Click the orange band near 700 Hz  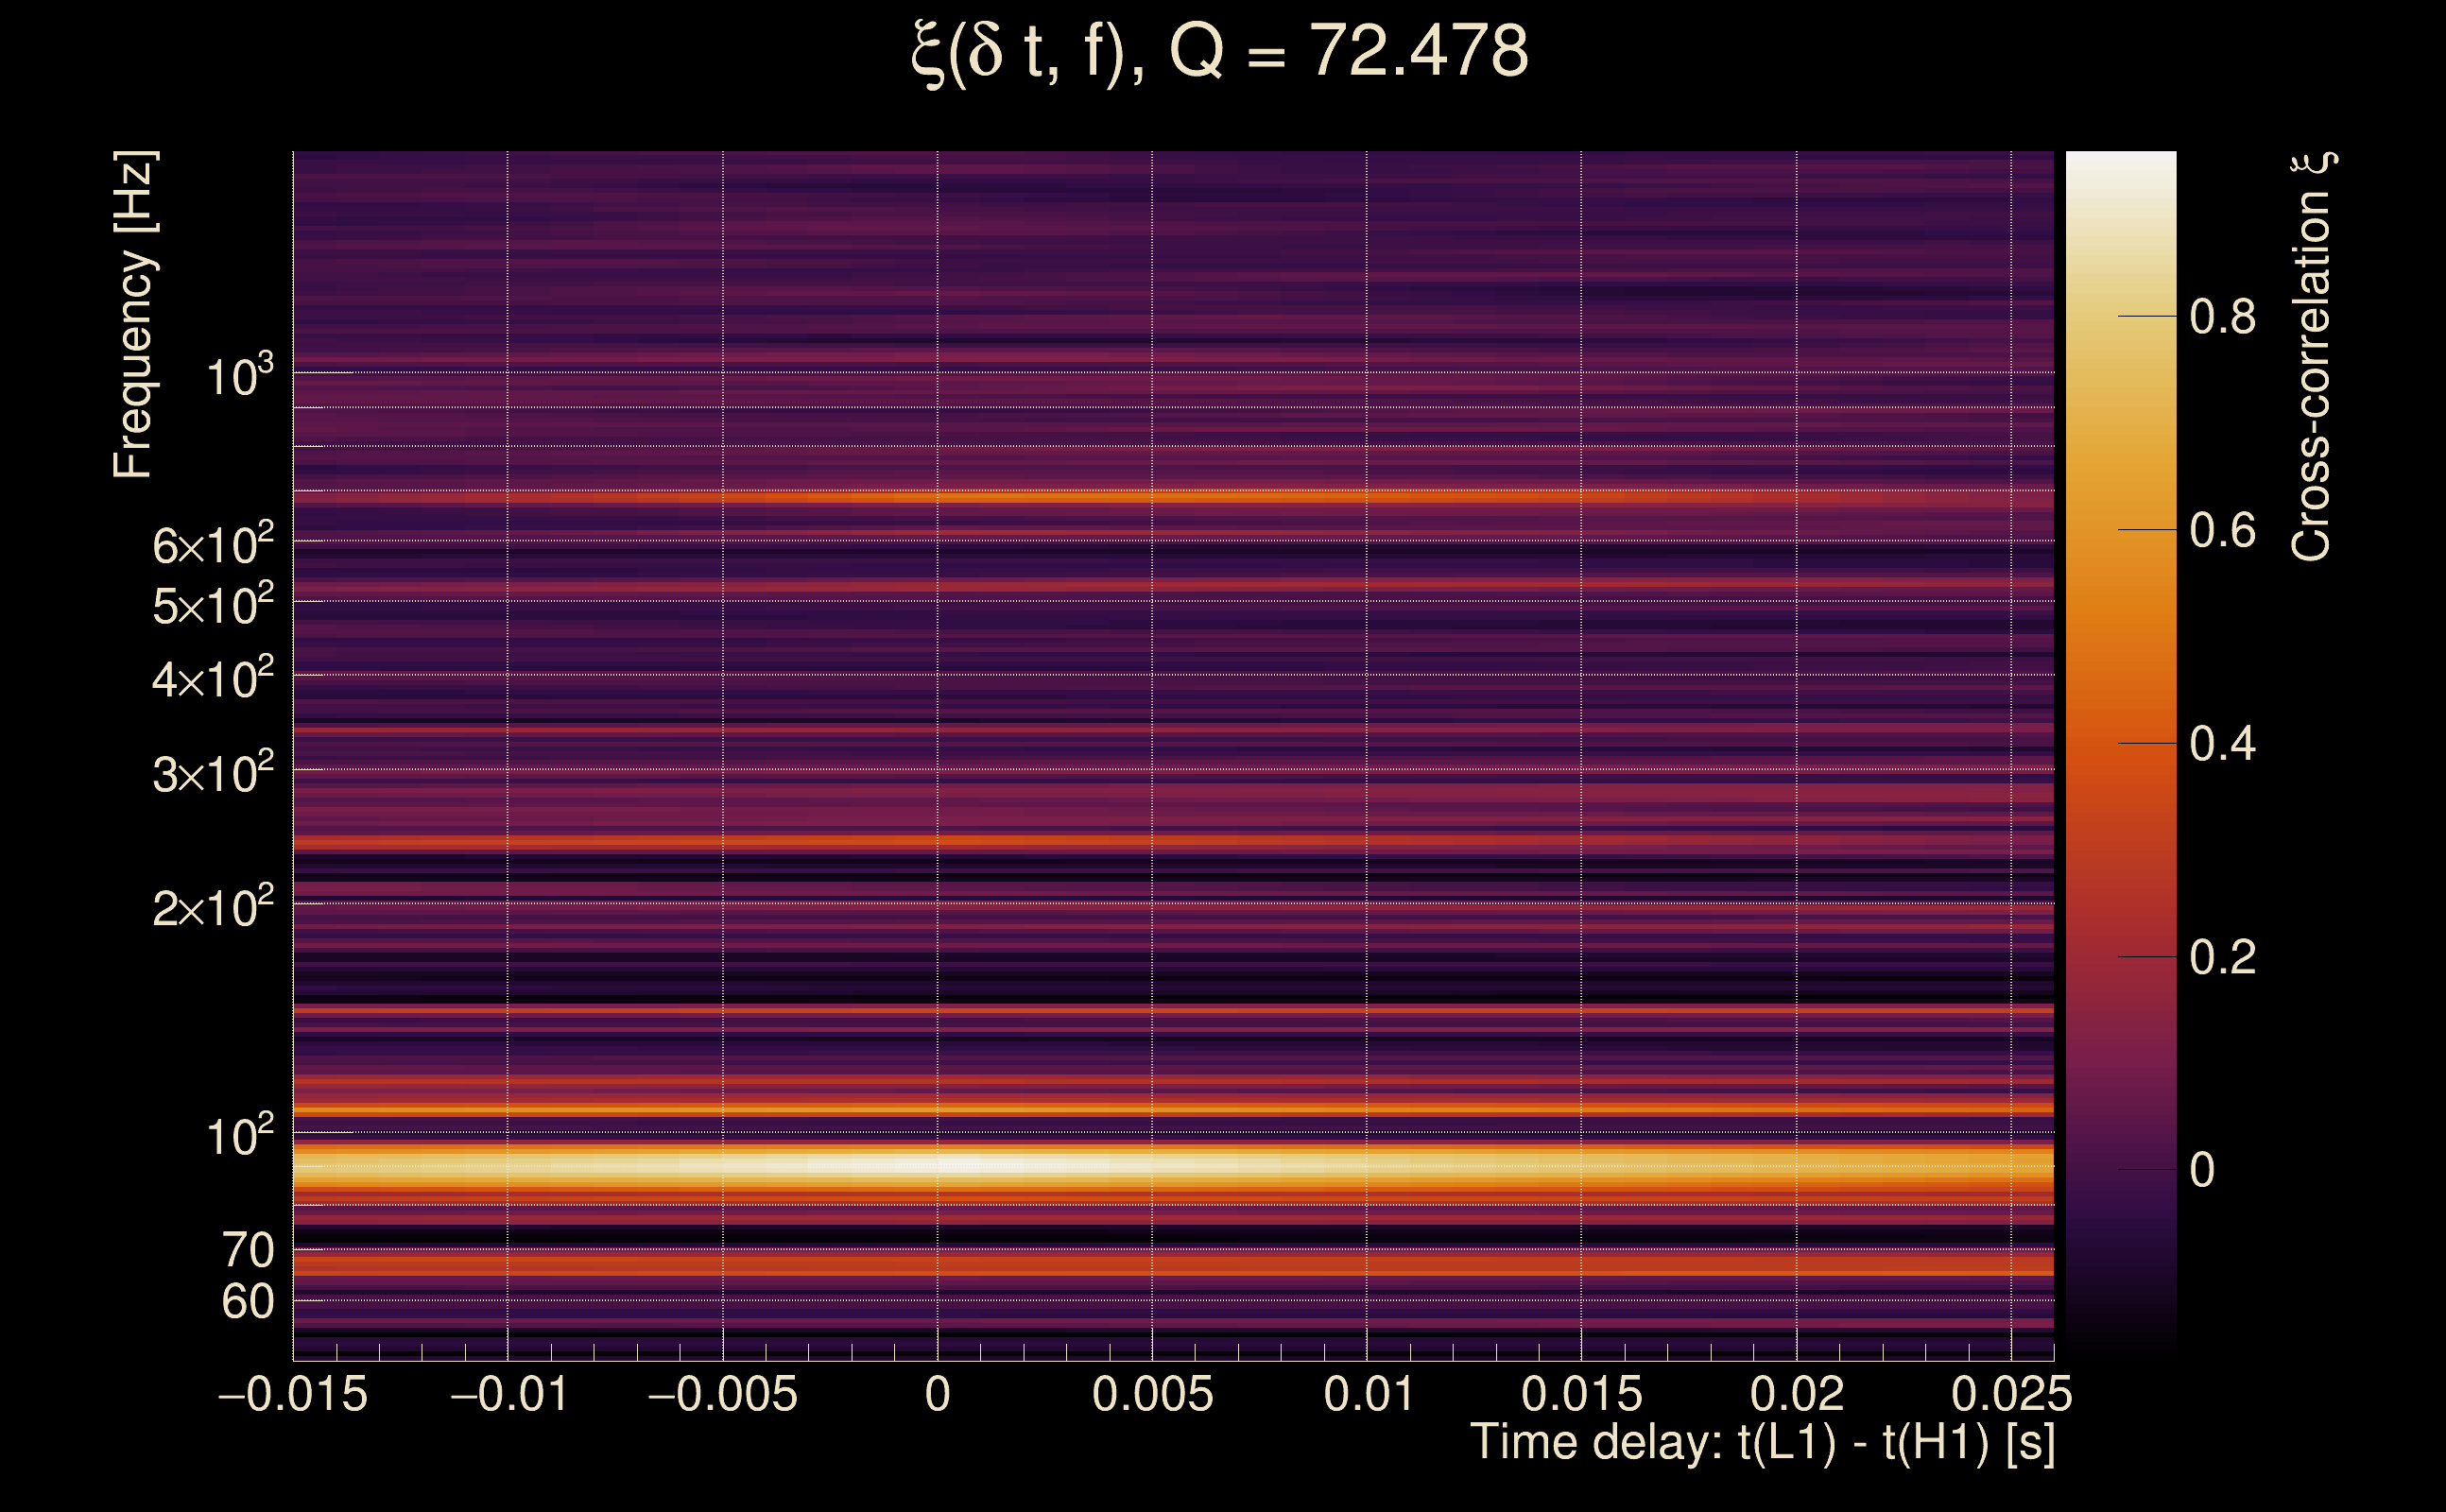(x=1000, y=496)
